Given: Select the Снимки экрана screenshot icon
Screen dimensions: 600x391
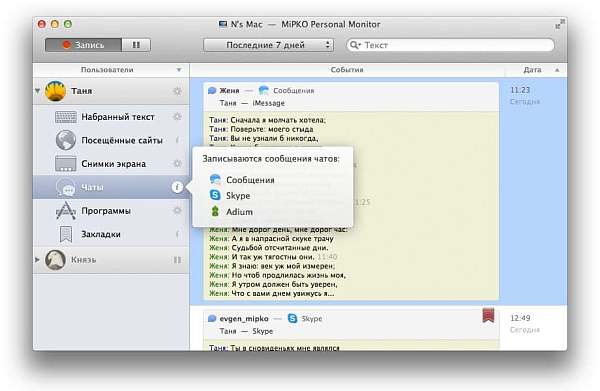Looking at the screenshot, I should (65, 164).
